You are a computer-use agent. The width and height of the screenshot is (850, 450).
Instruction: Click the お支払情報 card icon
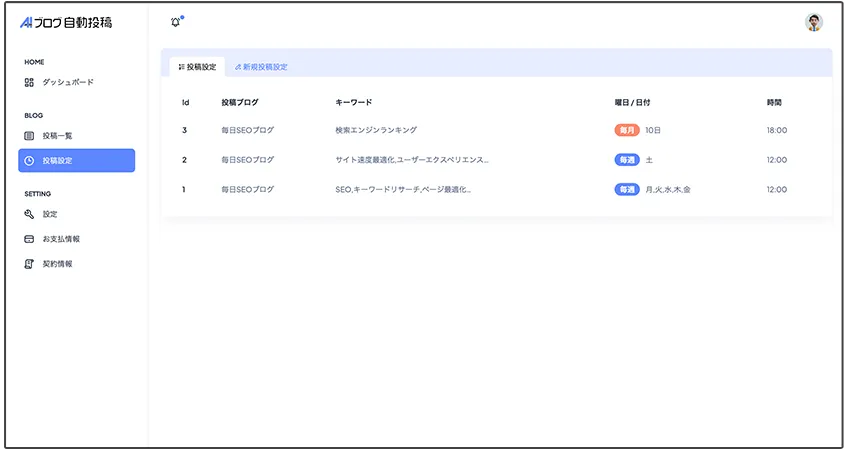click(x=29, y=239)
